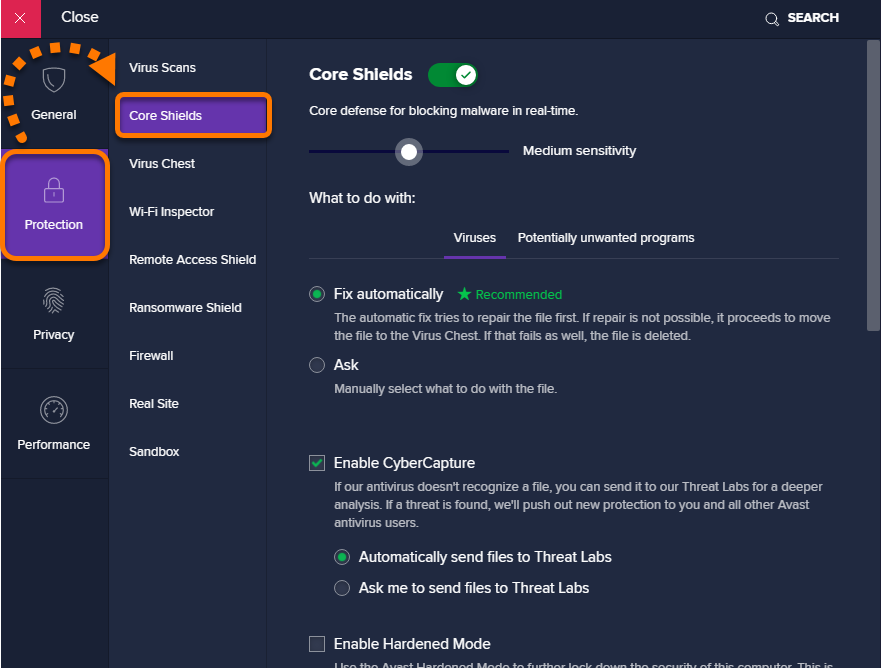
Task: Select the Fix automatically radio button
Action: (x=317, y=294)
